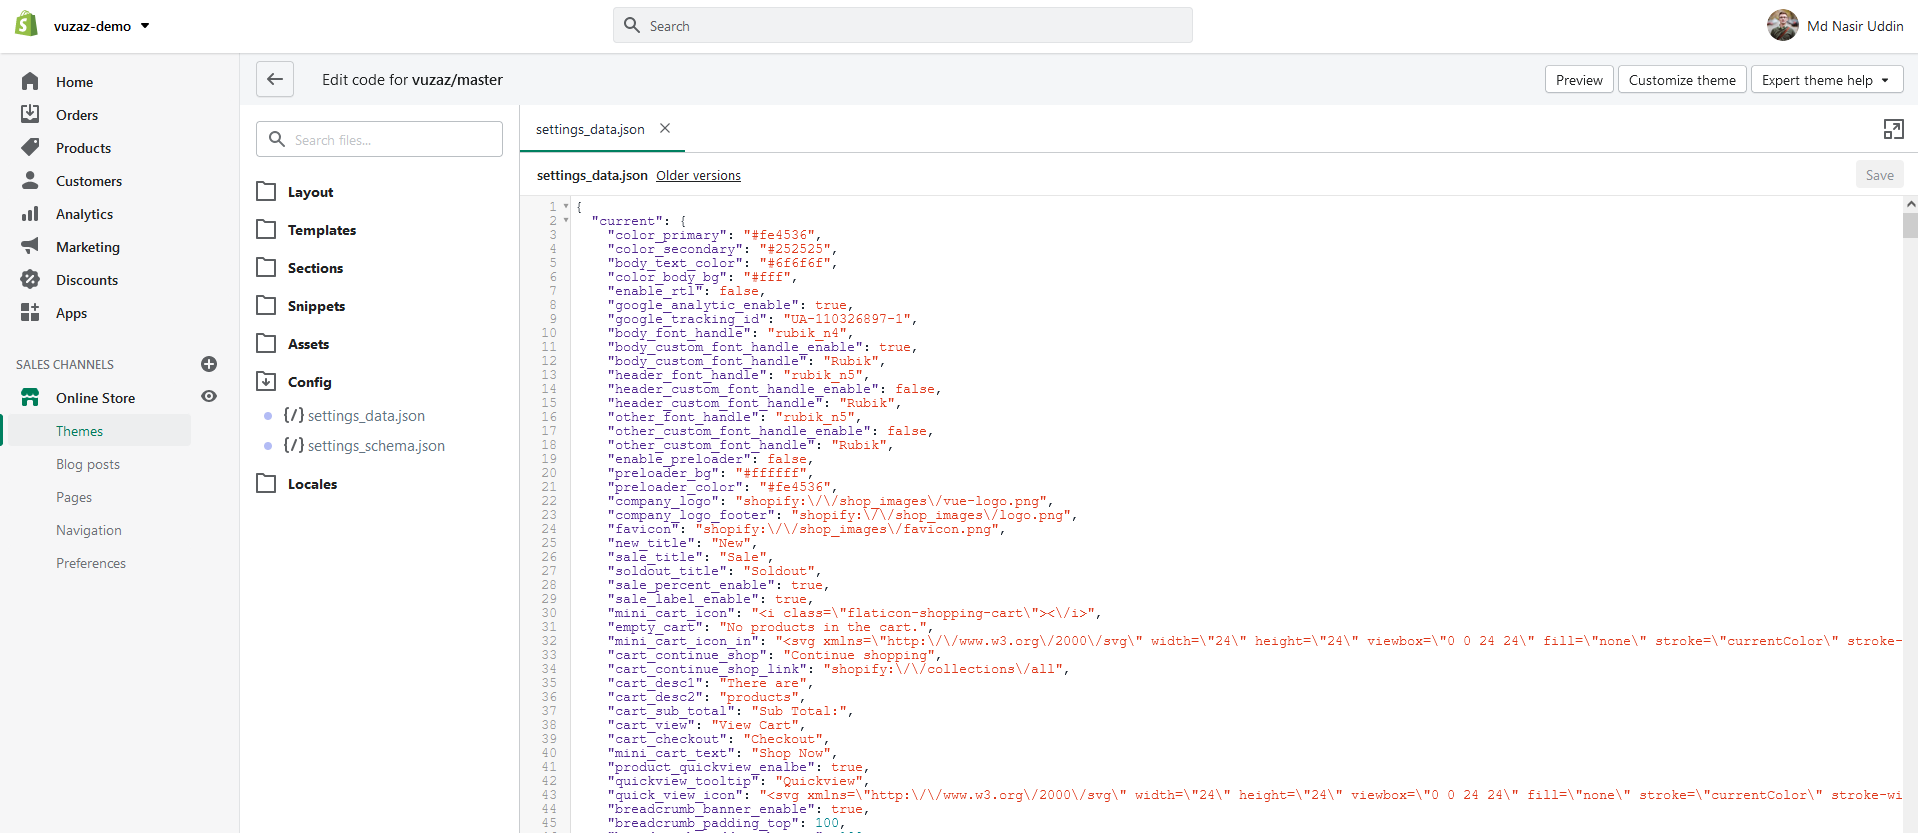Click the Orders sidebar icon
The image size is (1918, 833).
point(30,114)
